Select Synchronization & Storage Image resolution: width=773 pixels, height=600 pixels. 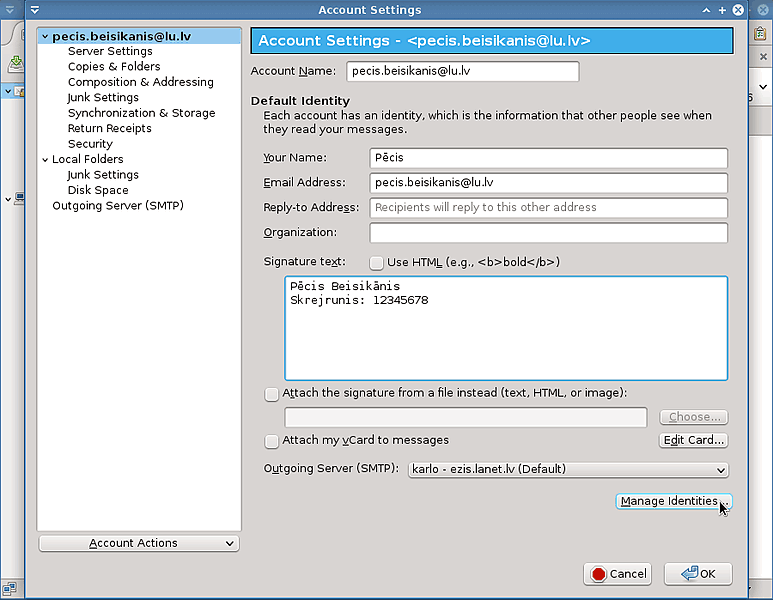[141, 113]
